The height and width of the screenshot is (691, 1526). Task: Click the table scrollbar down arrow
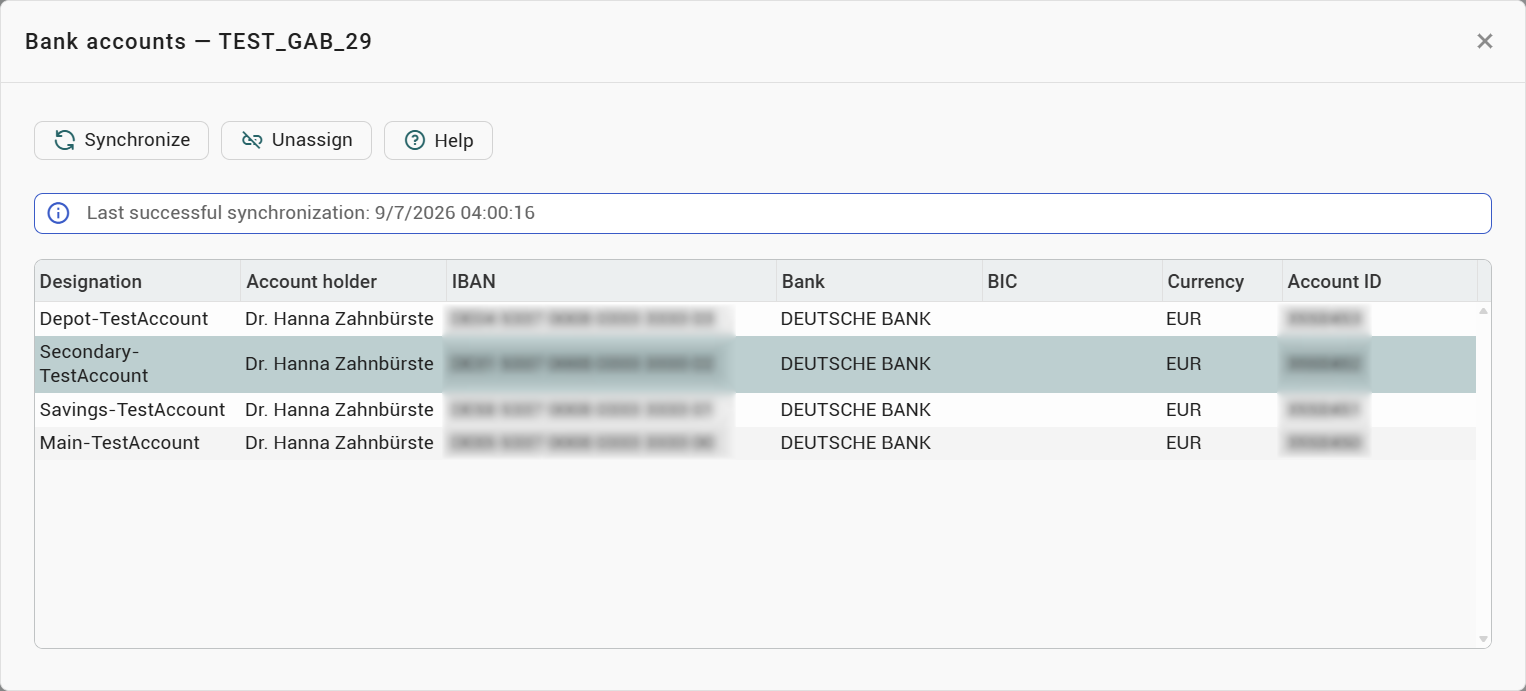coord(1483,639)
